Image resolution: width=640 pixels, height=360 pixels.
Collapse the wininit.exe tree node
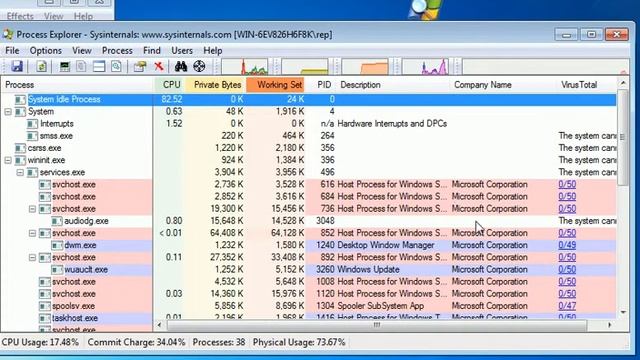(8, 160)
